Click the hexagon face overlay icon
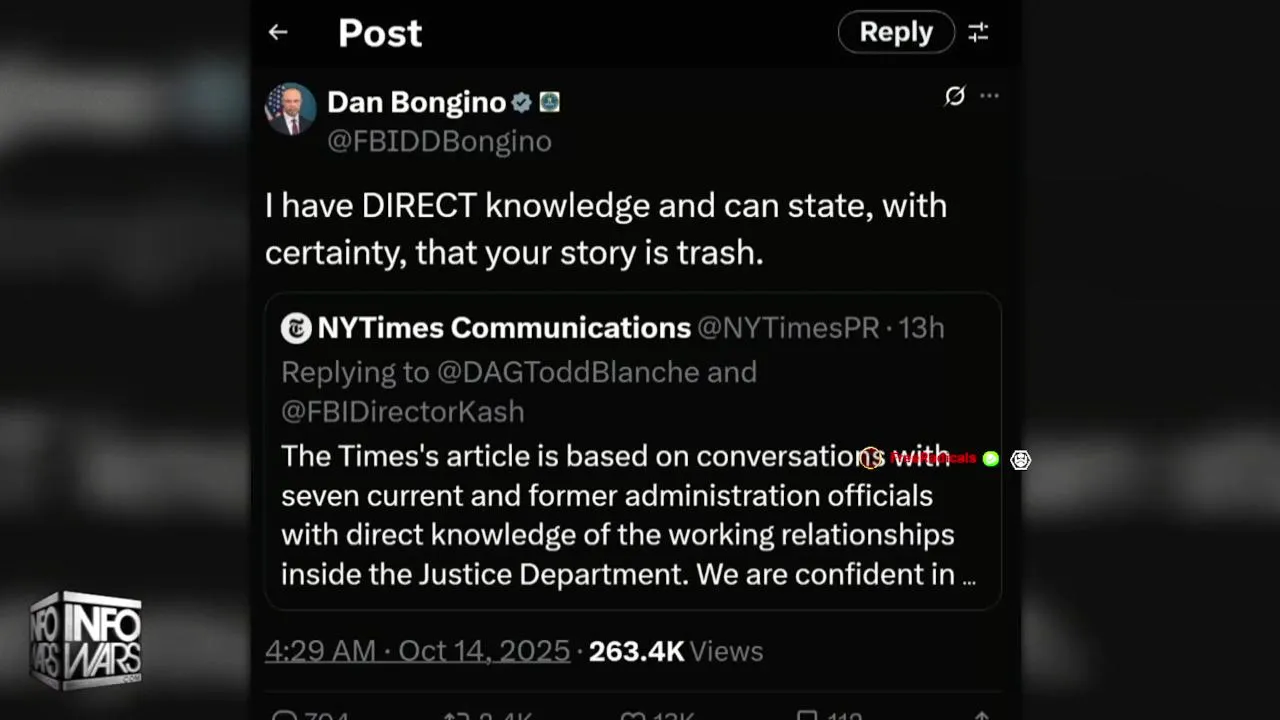The image size is (1280, 720). point(1020,459)
